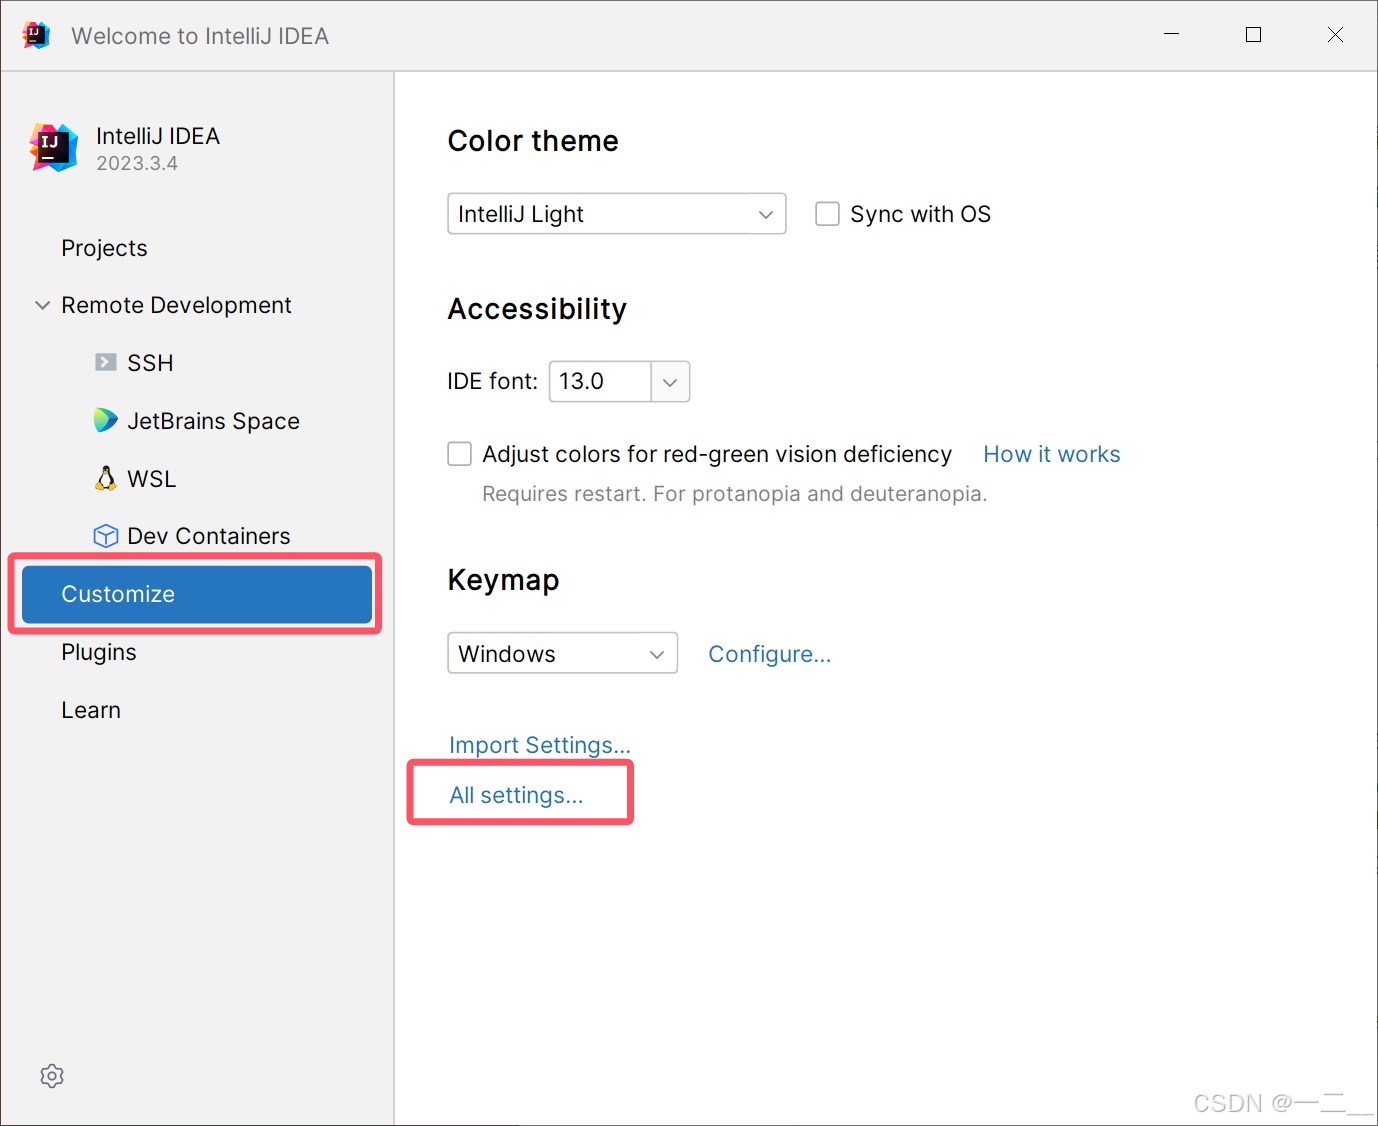
Task: Close the Welcome to IntelliJ IDEA window
Action: (1335, 35)
